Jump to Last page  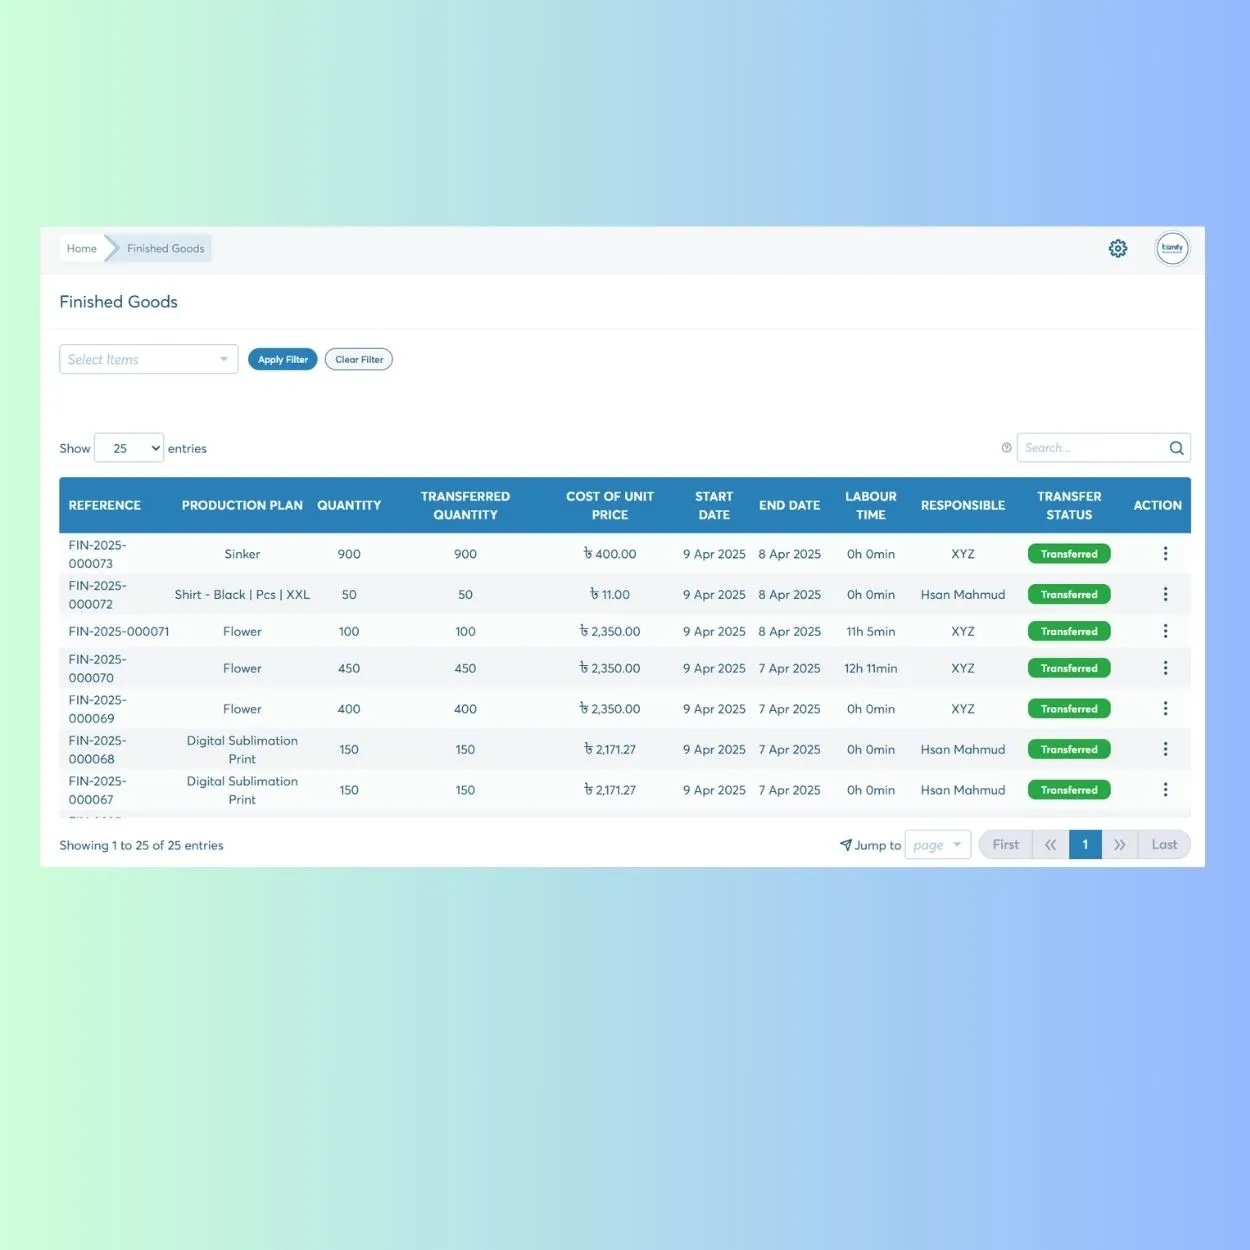click(1163, 844)
